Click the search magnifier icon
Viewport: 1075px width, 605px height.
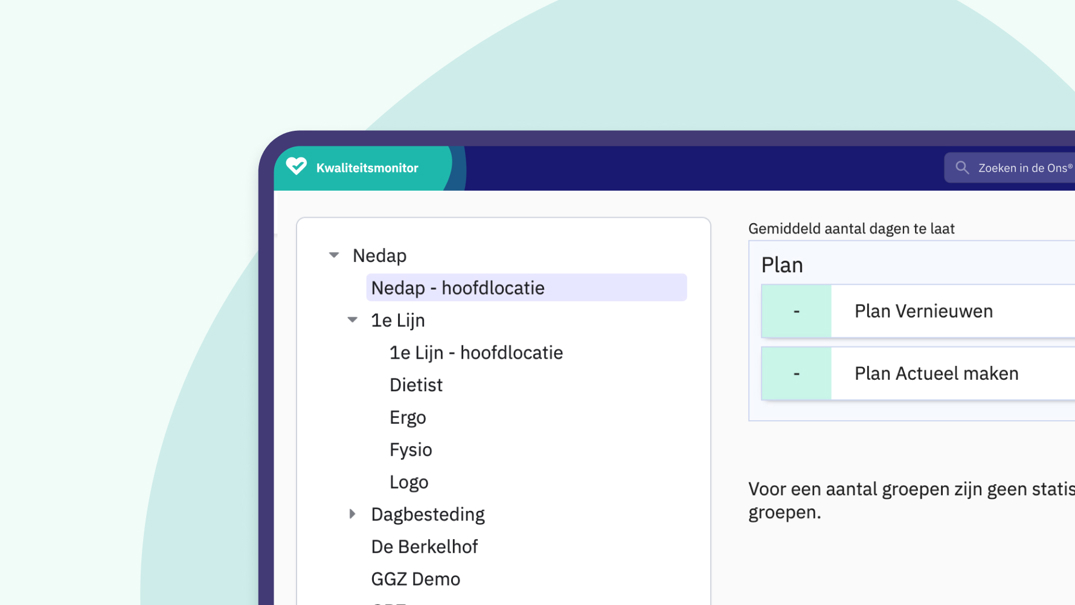961,167
